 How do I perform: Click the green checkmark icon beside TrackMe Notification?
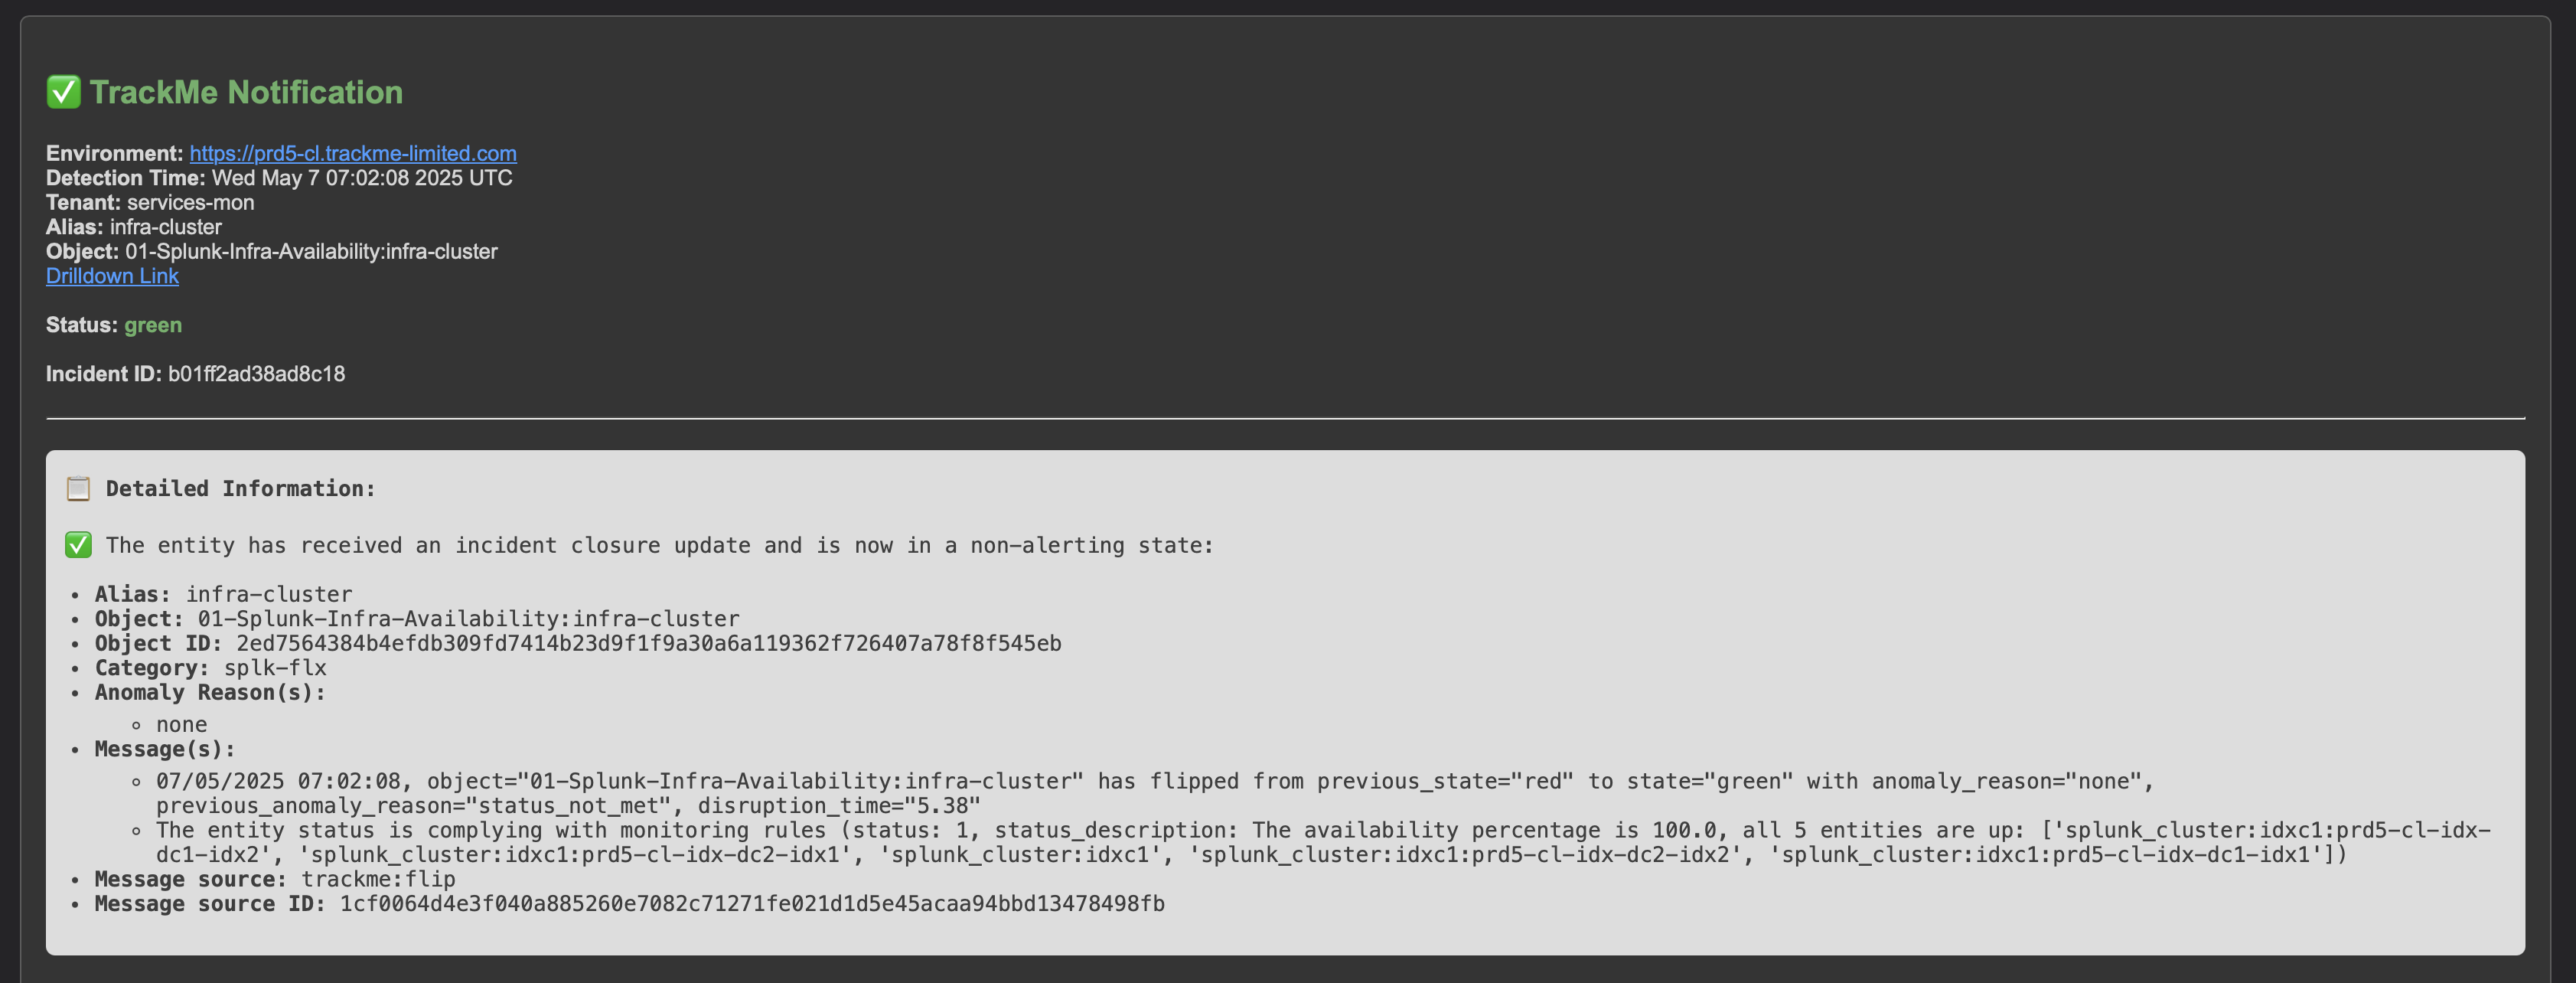(63, 92)
